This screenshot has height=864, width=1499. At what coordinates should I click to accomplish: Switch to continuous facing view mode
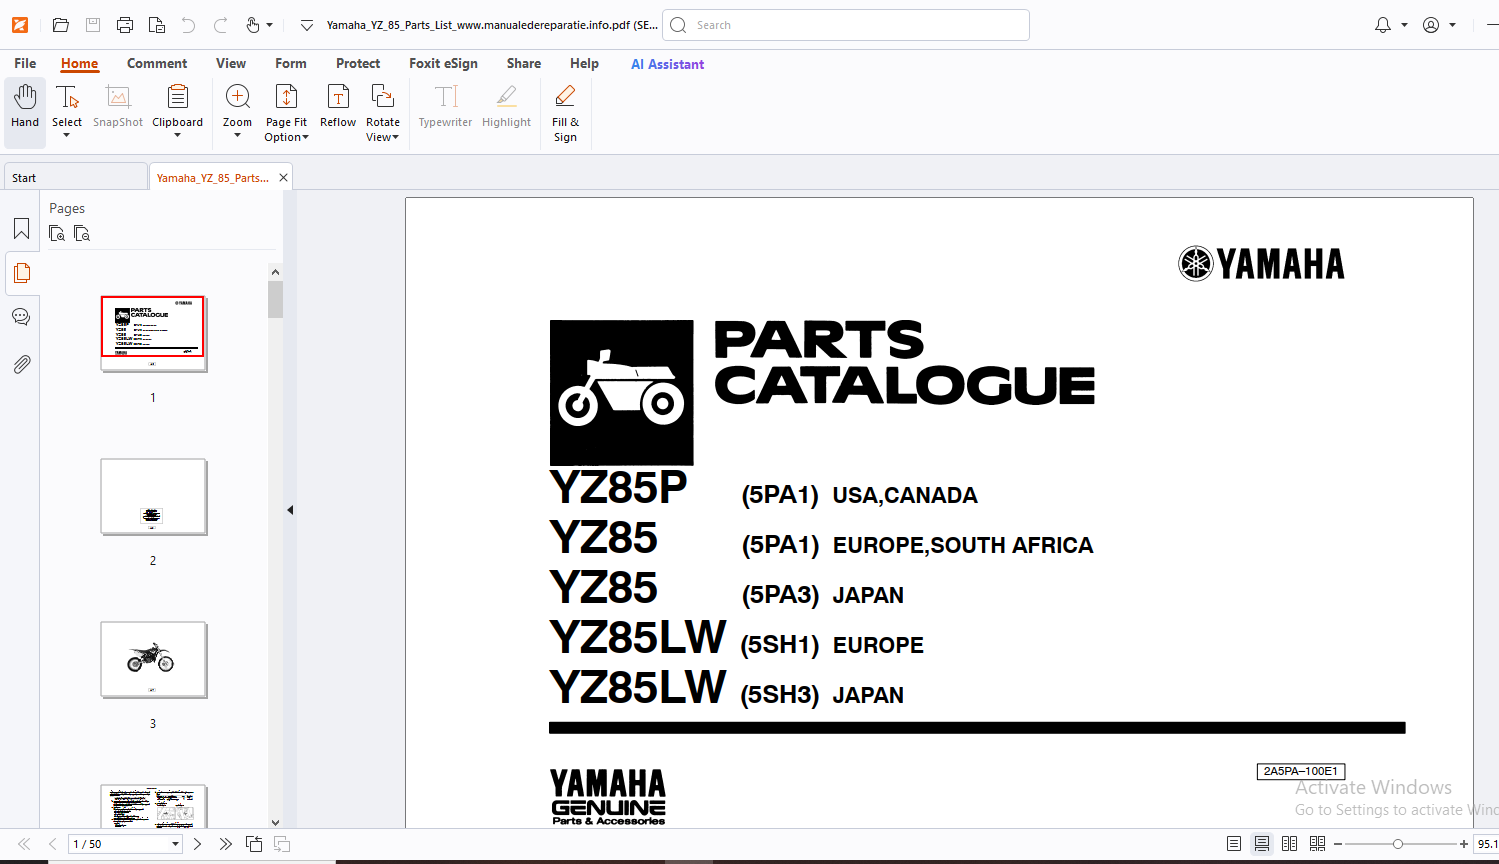[x=1317, y=844]
